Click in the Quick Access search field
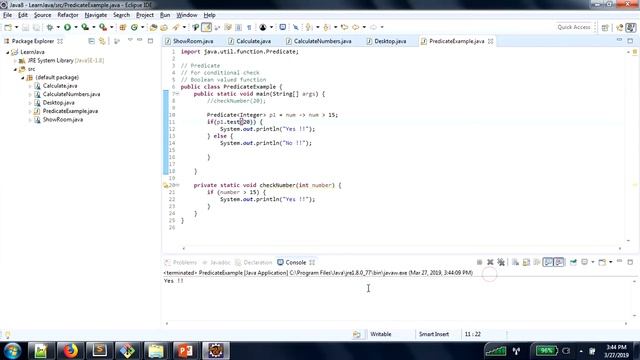Image resolution: width=640 pixels, height=360 pixels. coord(573,27)
